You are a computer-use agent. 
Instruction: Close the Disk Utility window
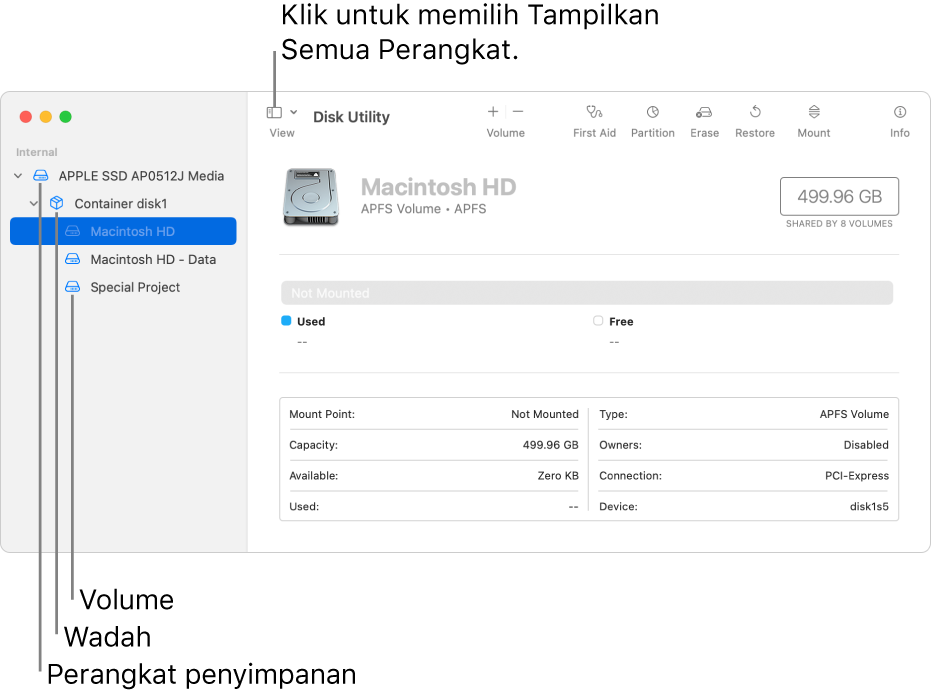click(26, 117)
